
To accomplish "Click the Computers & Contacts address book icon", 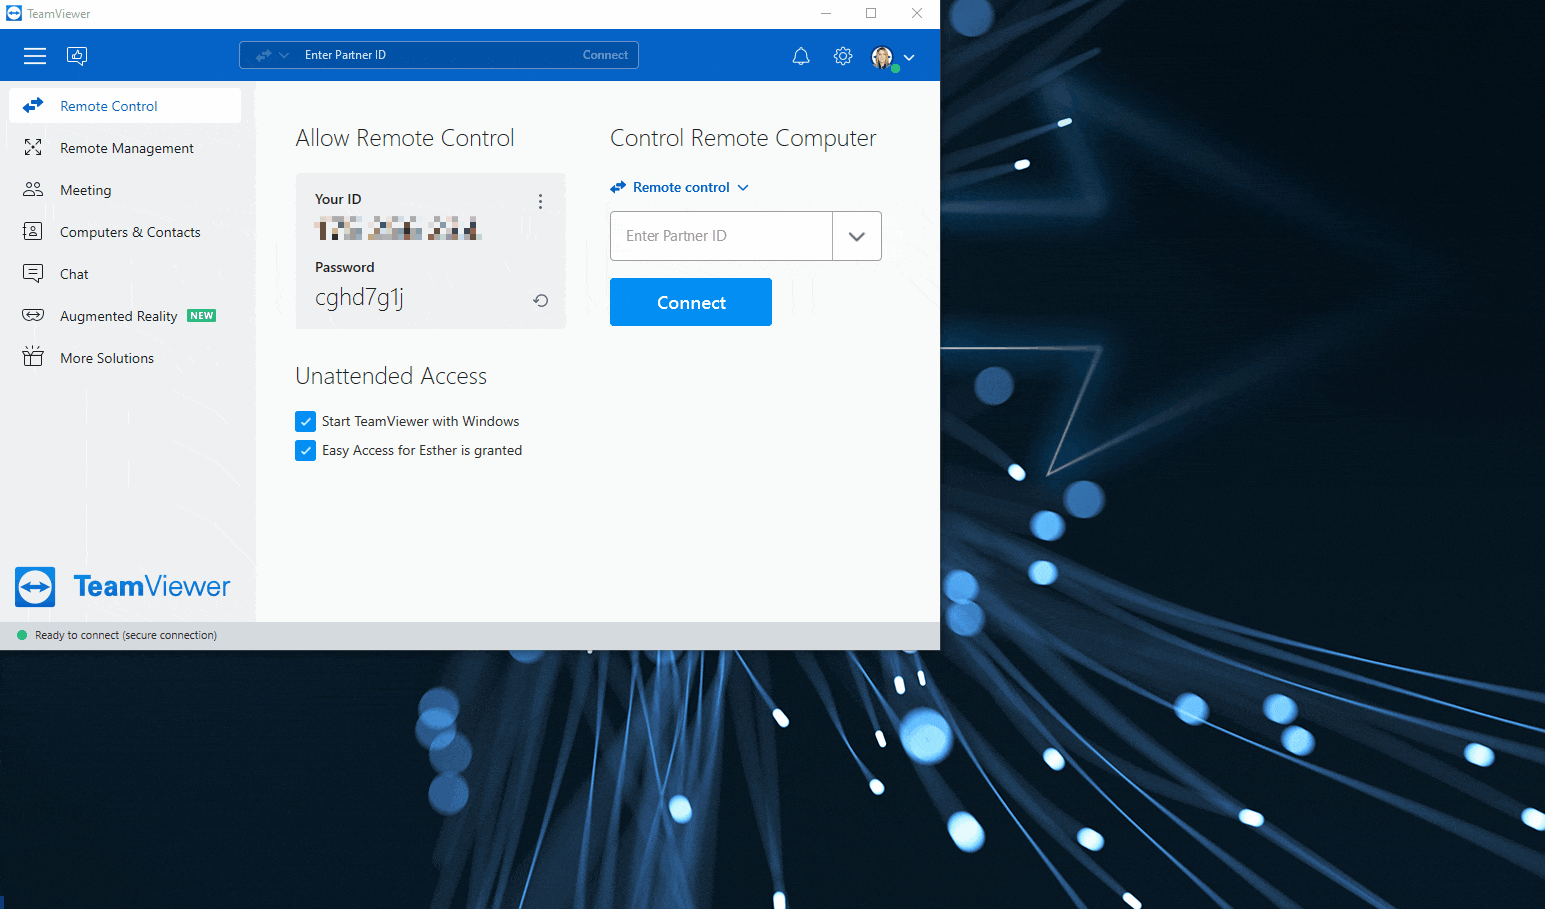I will (33, 231).
